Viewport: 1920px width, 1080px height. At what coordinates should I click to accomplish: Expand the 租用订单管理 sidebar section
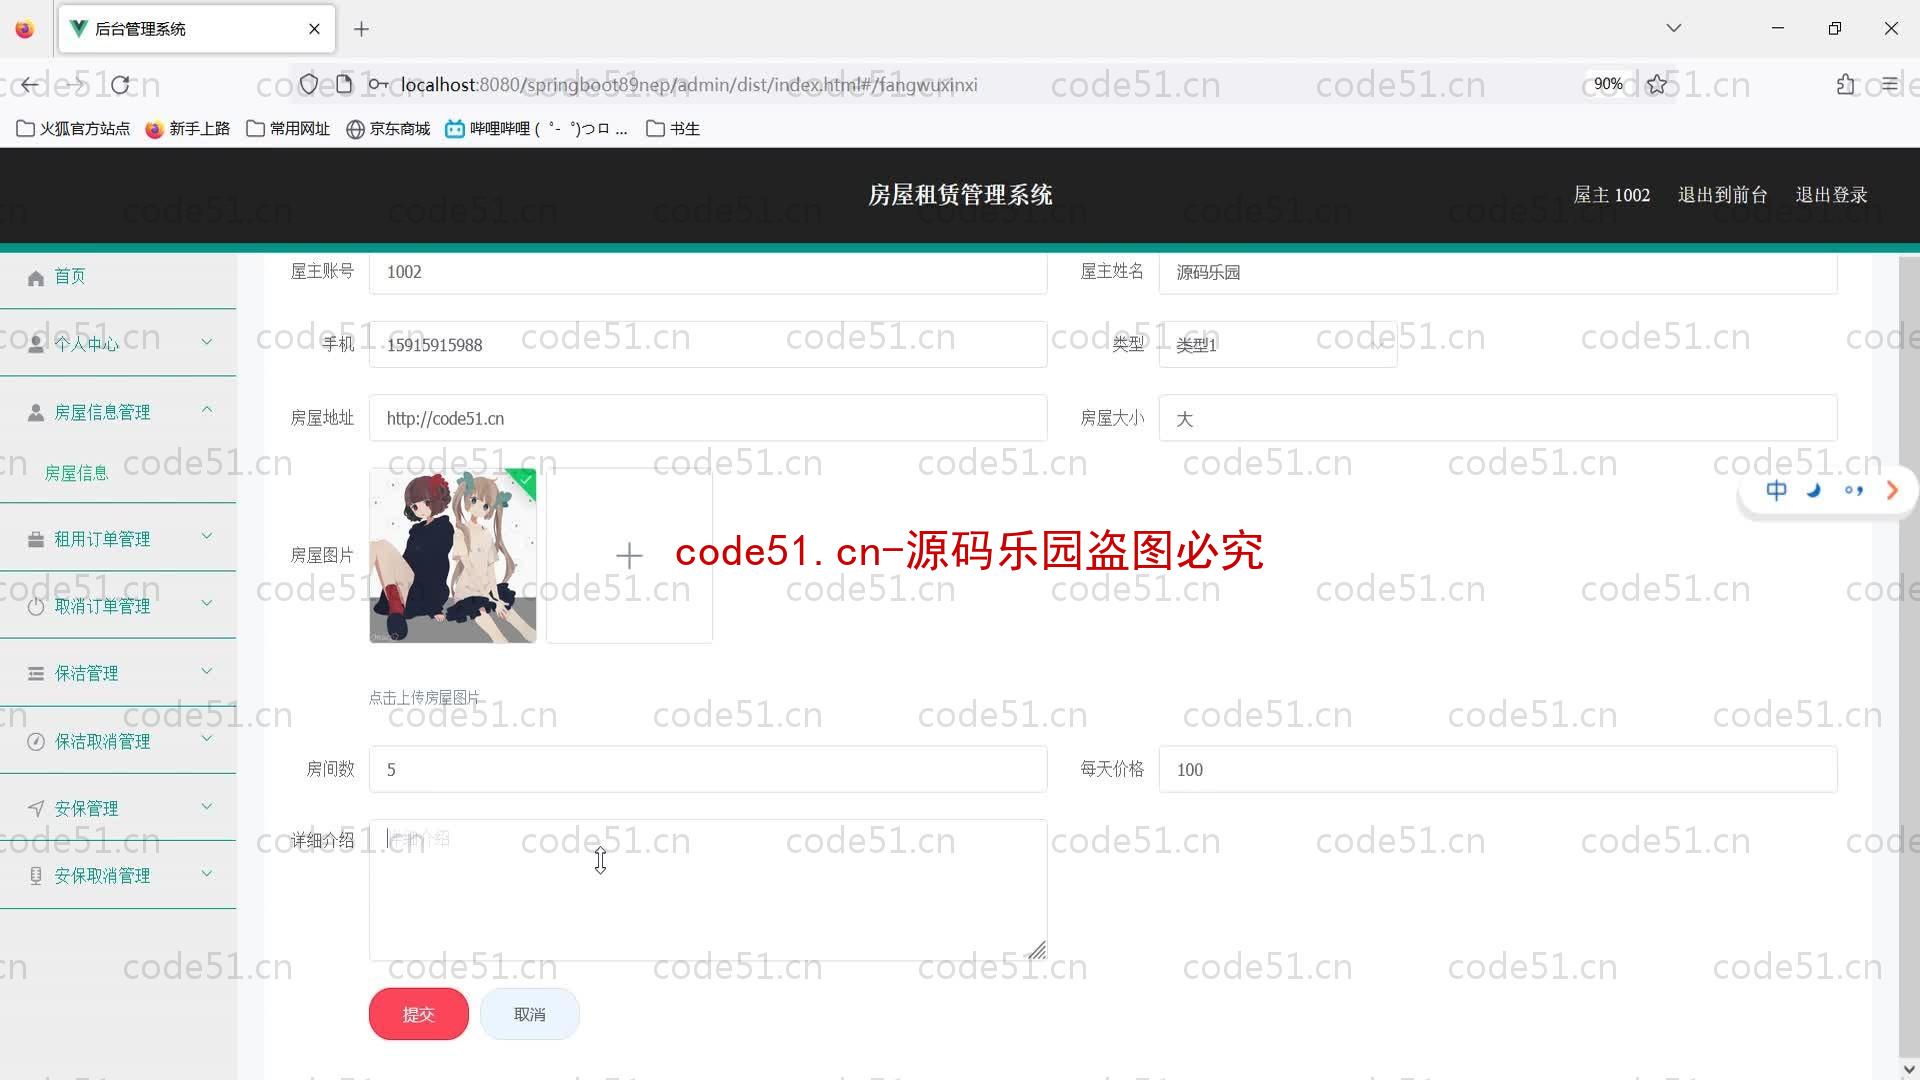(x=119, y=538)
